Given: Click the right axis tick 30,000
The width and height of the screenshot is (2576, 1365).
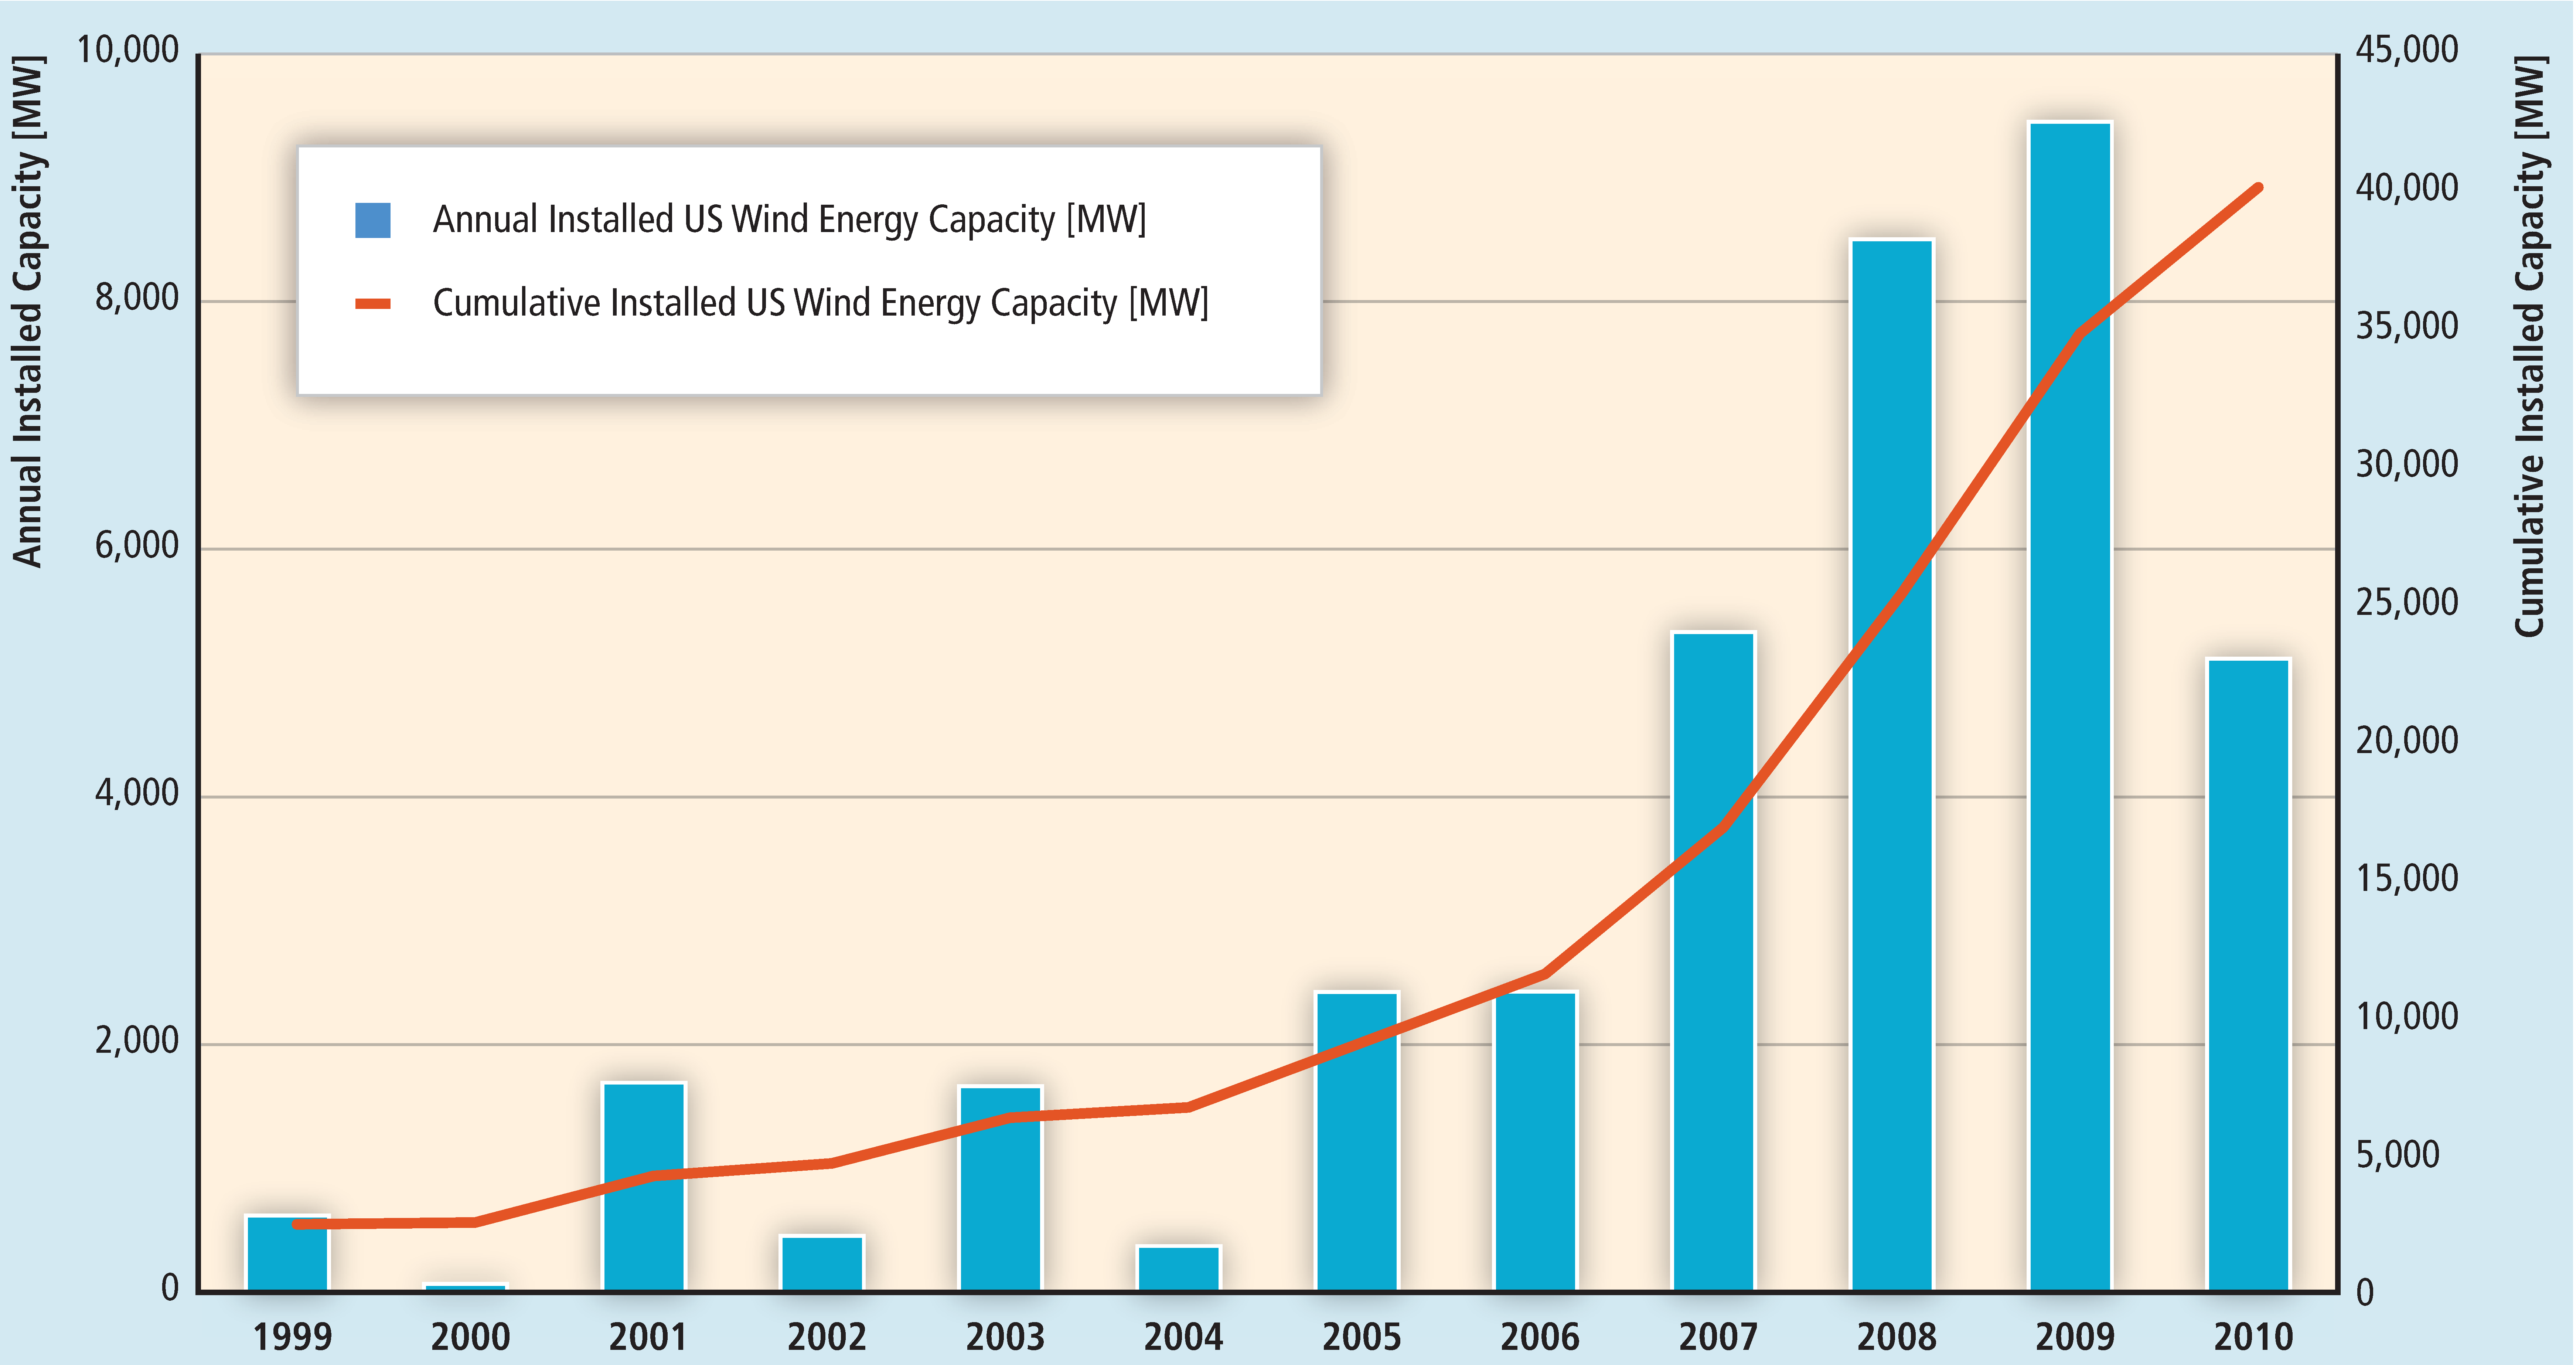Looking at the screenshot, I should [x=2407, y=464].
